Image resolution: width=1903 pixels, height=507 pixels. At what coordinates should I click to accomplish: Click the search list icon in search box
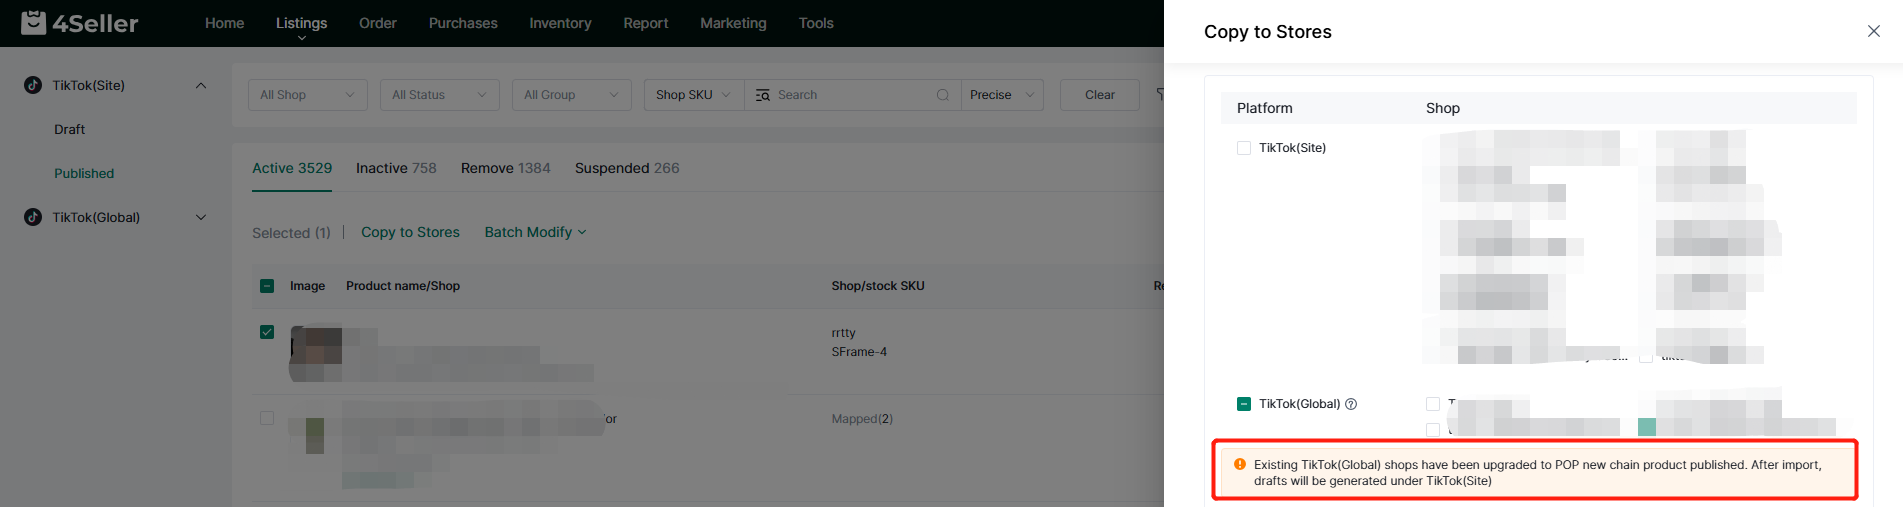pos(763,95)
